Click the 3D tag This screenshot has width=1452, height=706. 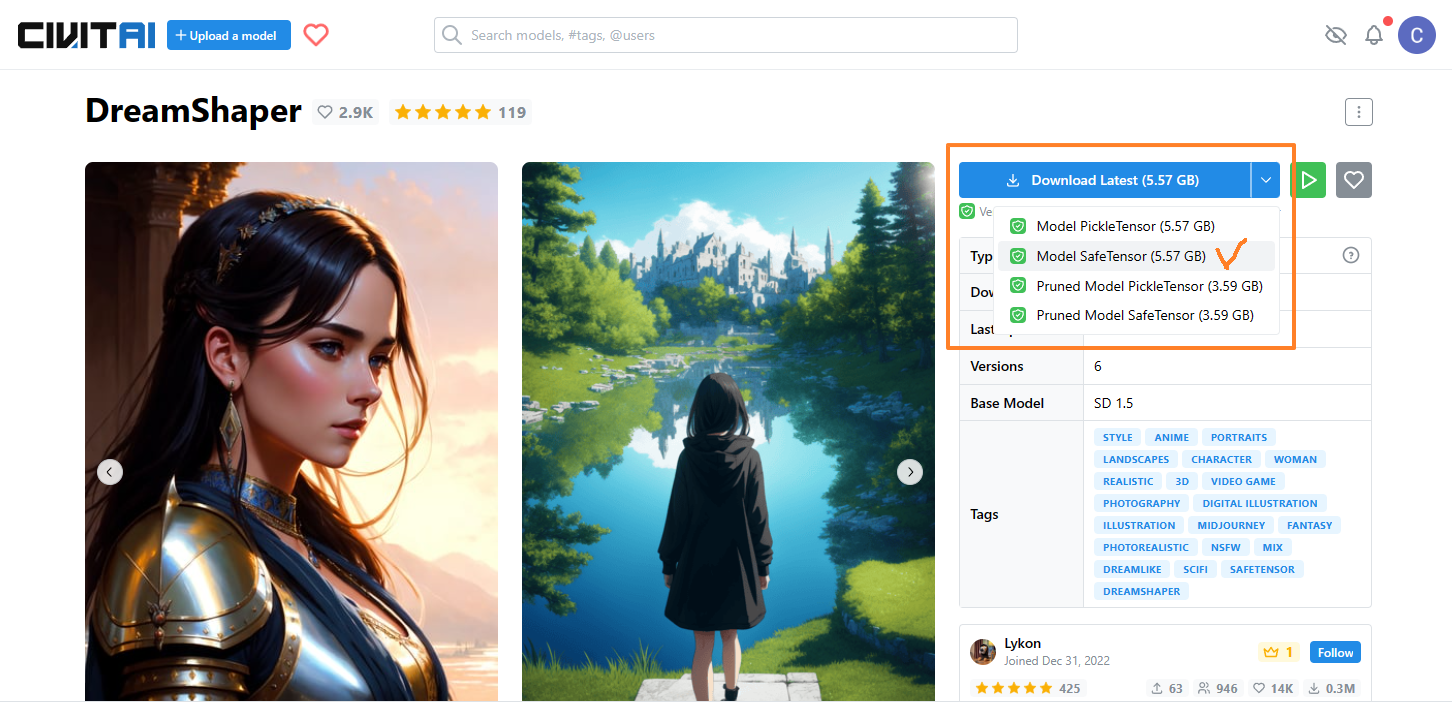click(1181, 481)
